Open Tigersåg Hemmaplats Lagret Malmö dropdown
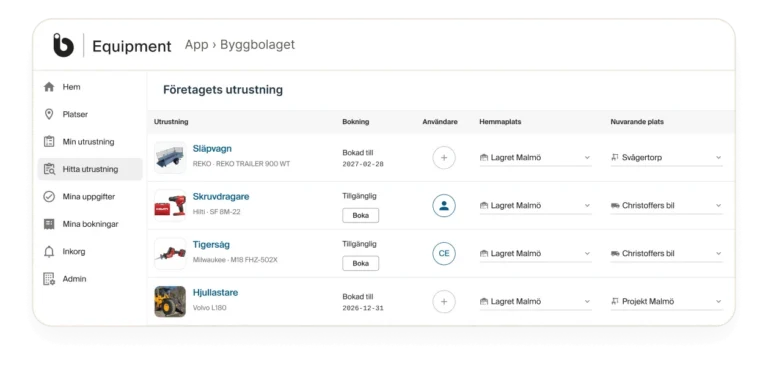The height and width of the screenshot is (373, 768). 535,254
